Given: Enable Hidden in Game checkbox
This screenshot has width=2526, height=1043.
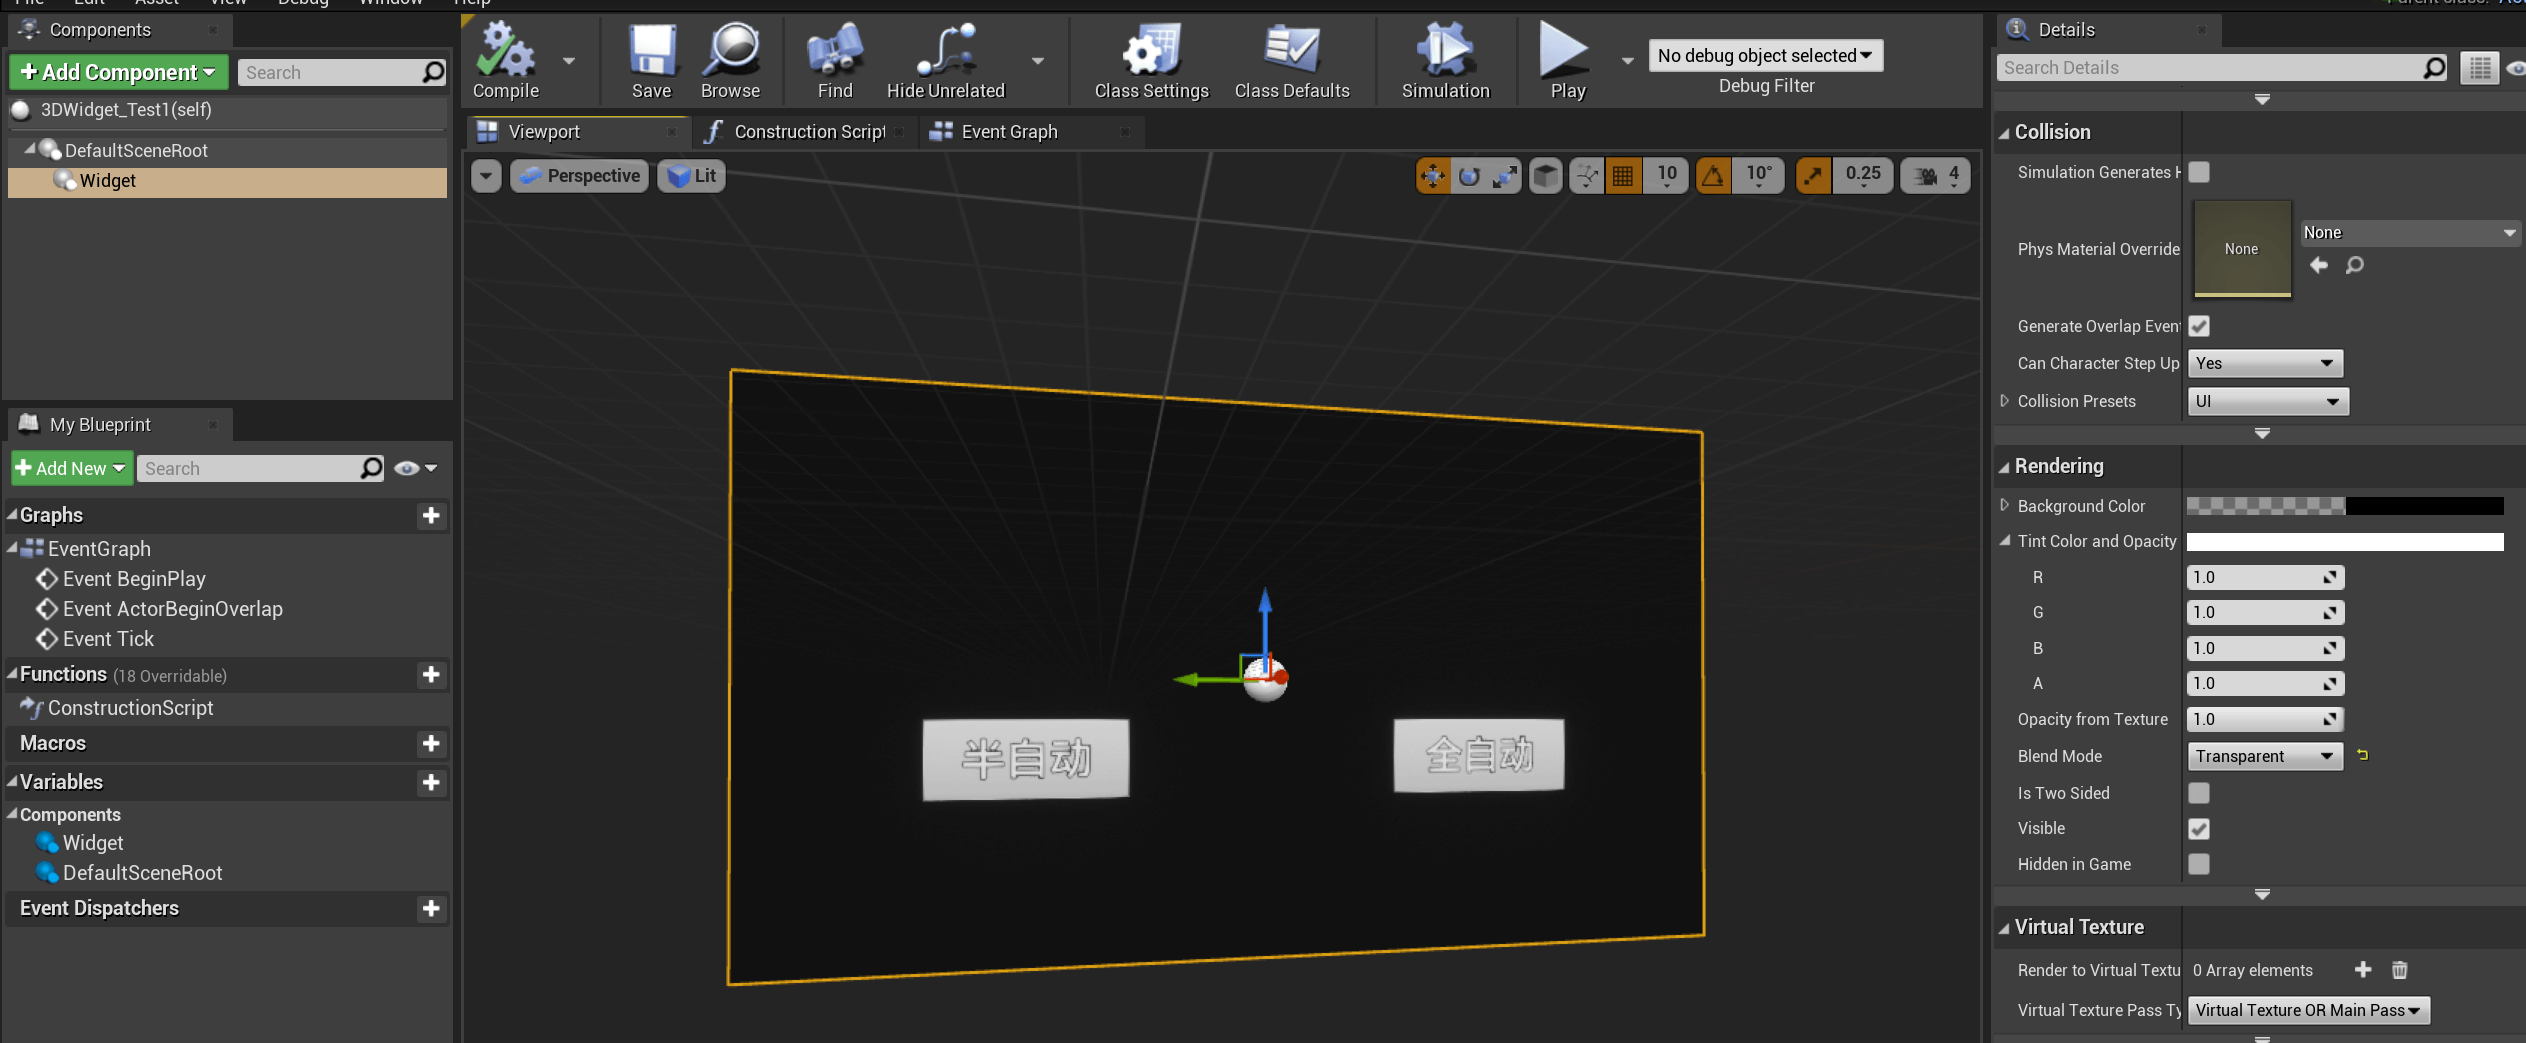Looking at the screenshot, I should (2198, 864).
